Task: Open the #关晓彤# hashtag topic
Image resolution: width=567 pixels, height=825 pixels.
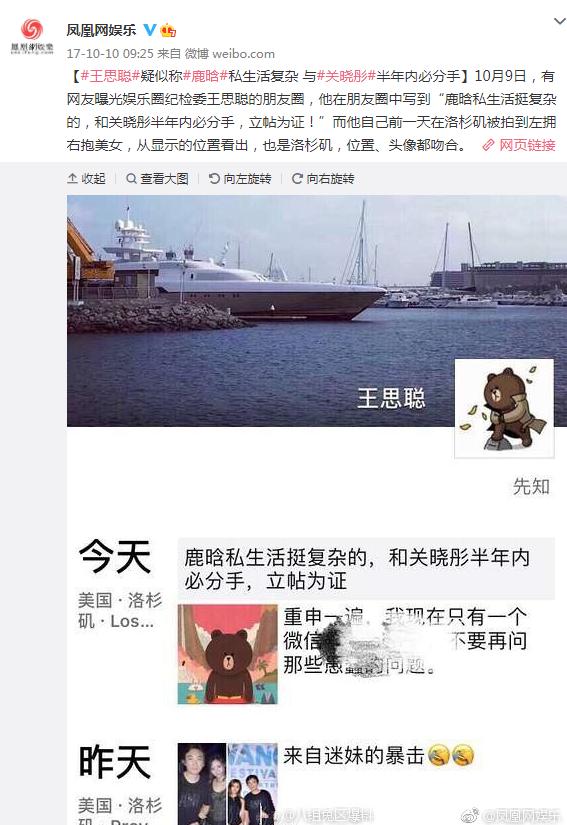Action: click(346, 76)
